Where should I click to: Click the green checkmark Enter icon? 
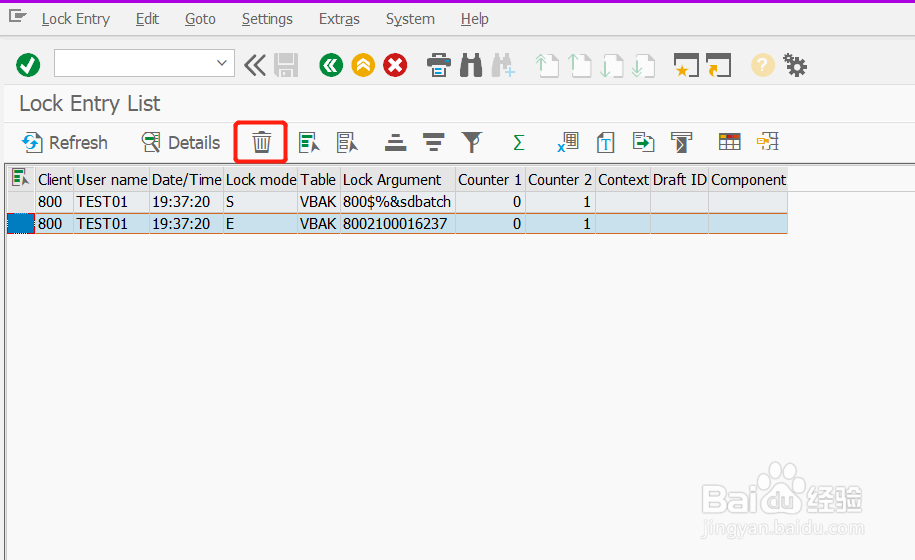(x=28, y=65)
